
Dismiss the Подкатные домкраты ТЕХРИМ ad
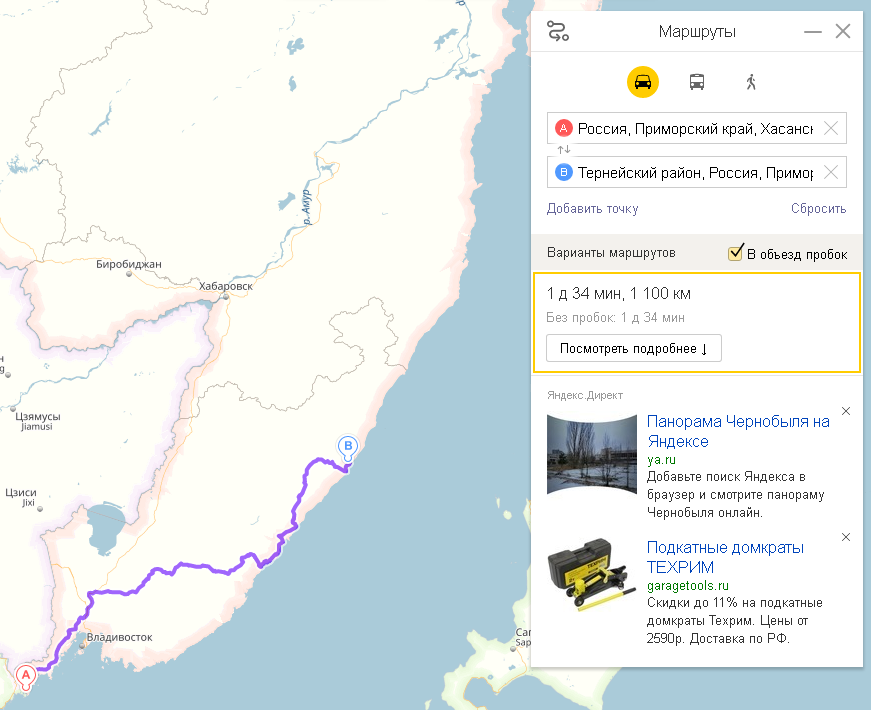tap(846, 537)
